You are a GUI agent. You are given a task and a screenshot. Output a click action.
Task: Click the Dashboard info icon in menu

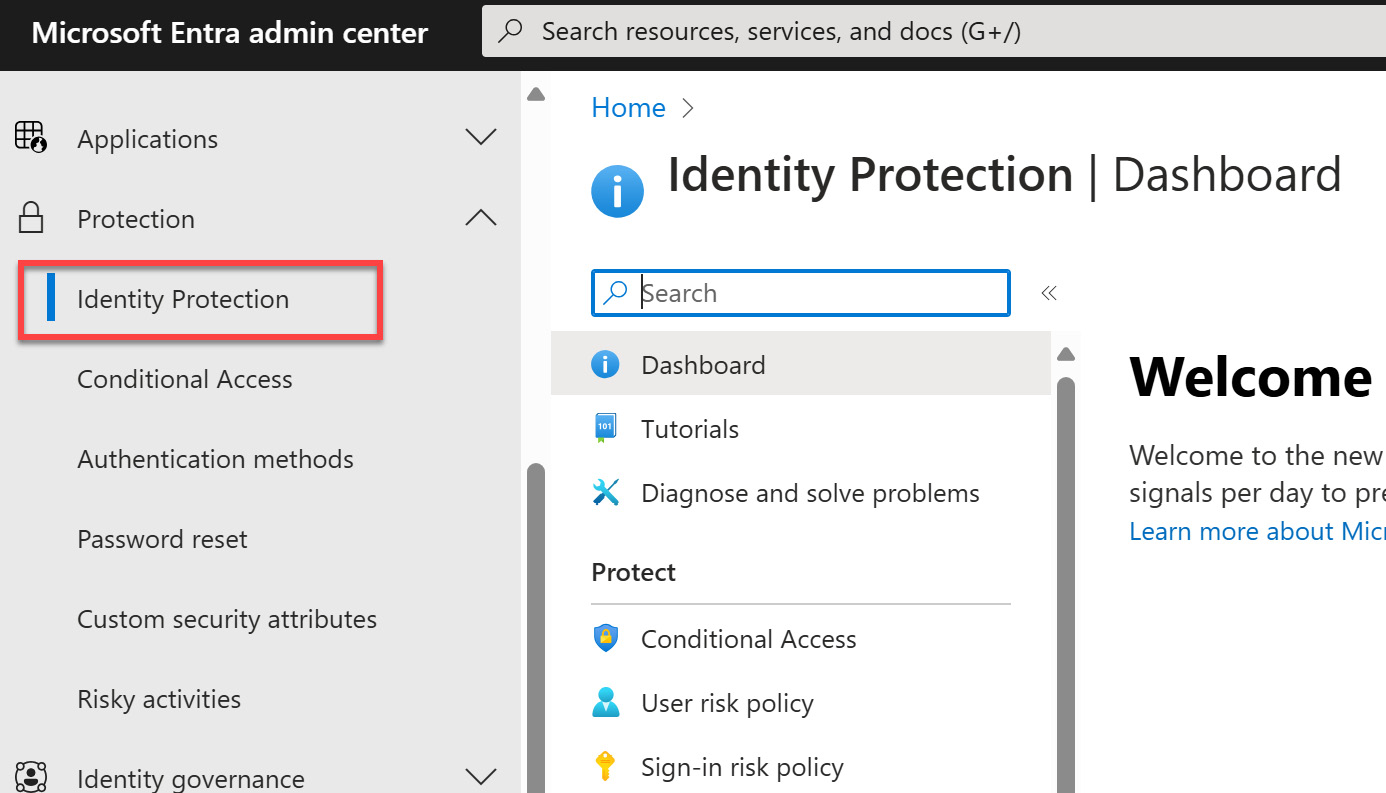605,364
